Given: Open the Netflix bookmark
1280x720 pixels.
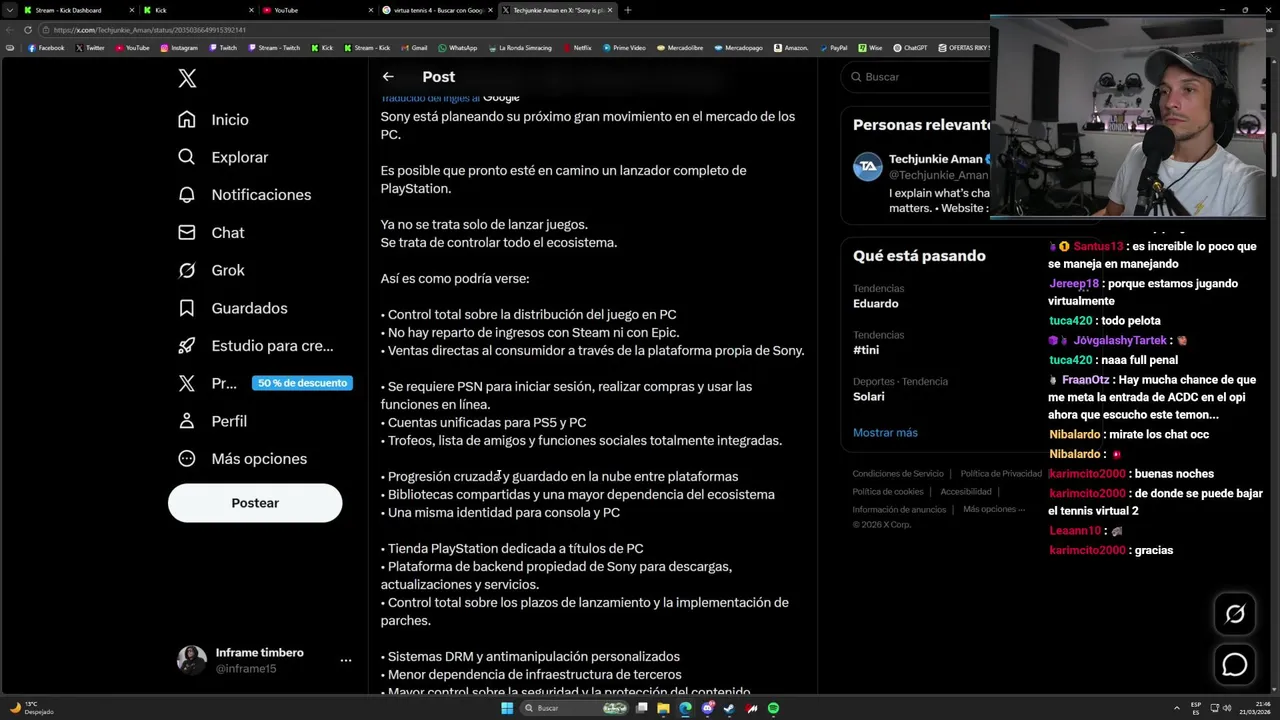Looking at the screenshot, I should coord(577,47).
